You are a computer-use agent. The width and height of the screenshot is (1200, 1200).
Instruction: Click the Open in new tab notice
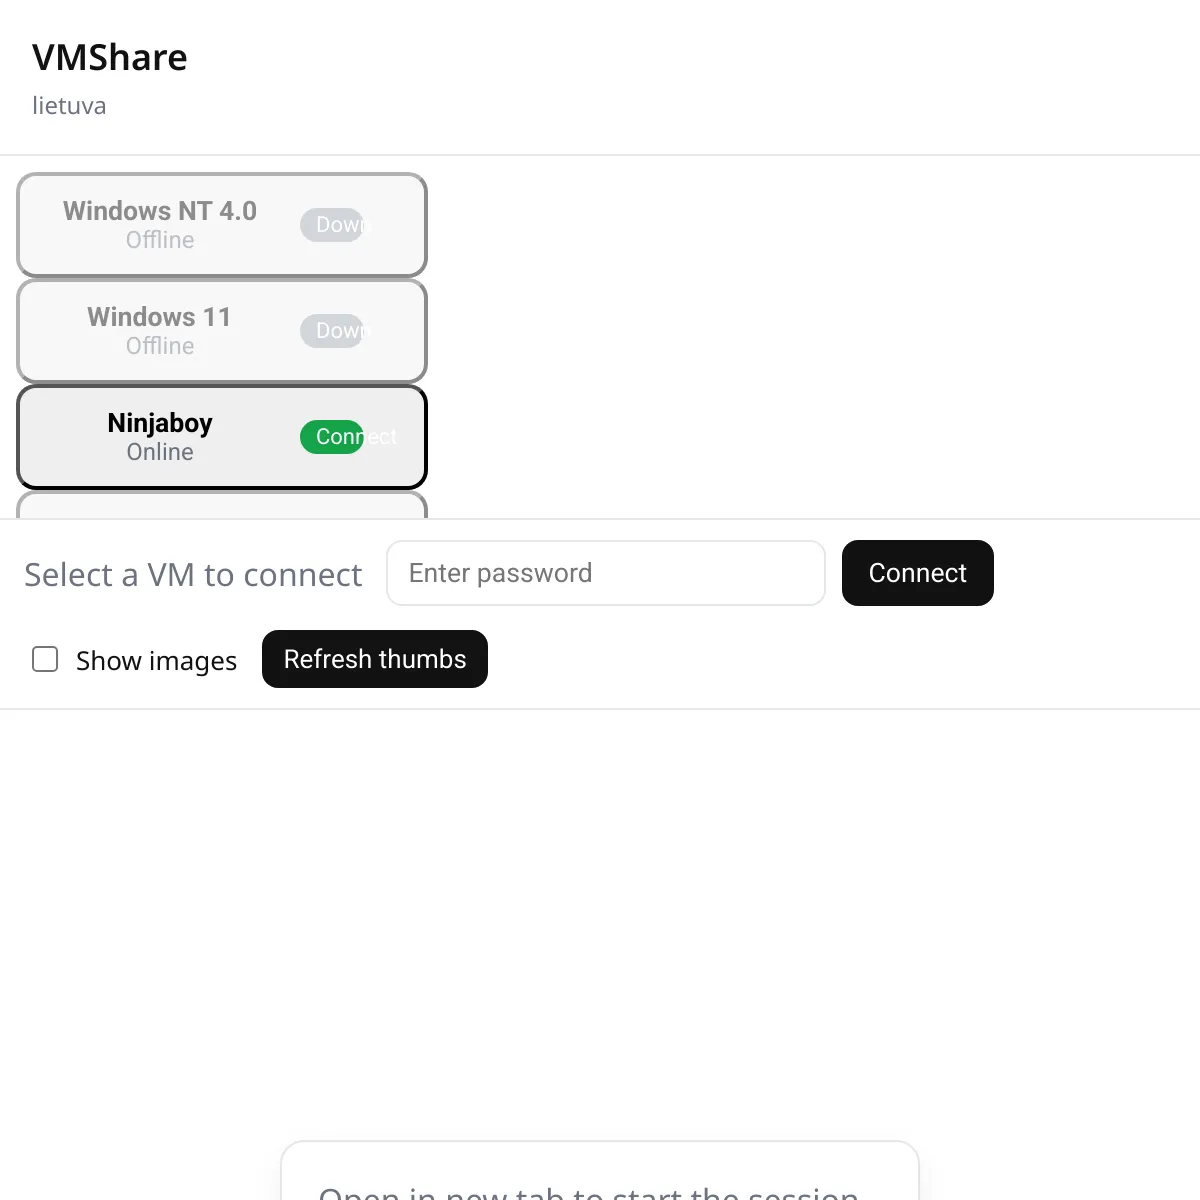600,1171
